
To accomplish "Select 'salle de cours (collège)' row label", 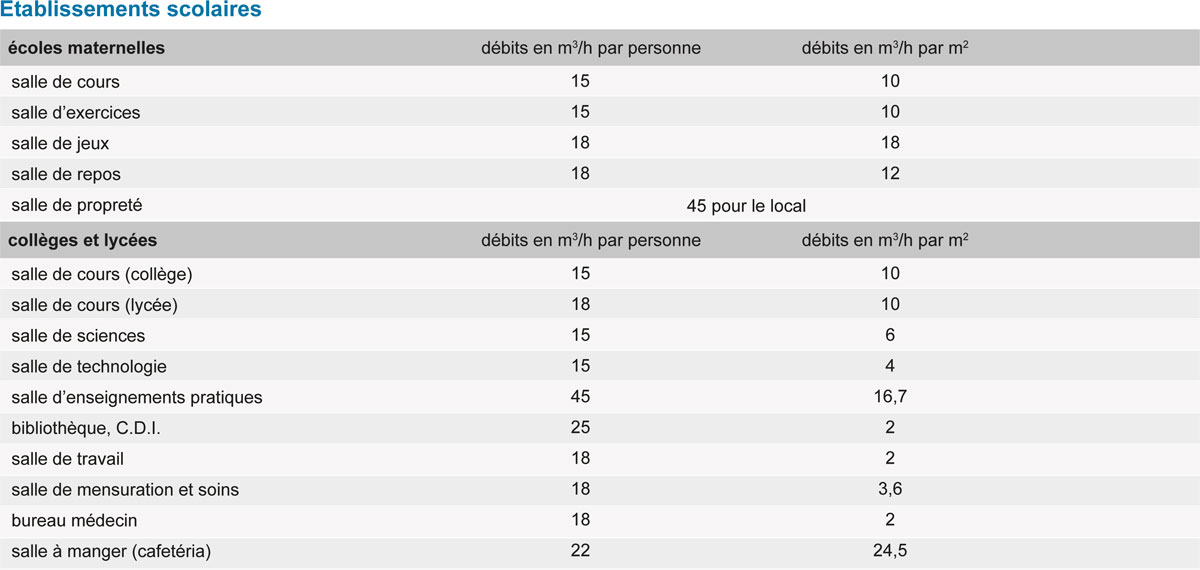I will click(x=102, y=274).
